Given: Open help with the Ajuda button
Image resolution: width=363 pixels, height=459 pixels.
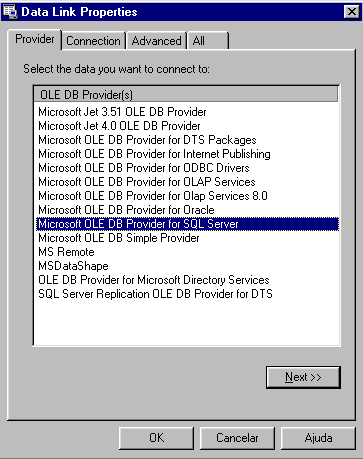Looking at the screenshot, I should coord(318,438).
